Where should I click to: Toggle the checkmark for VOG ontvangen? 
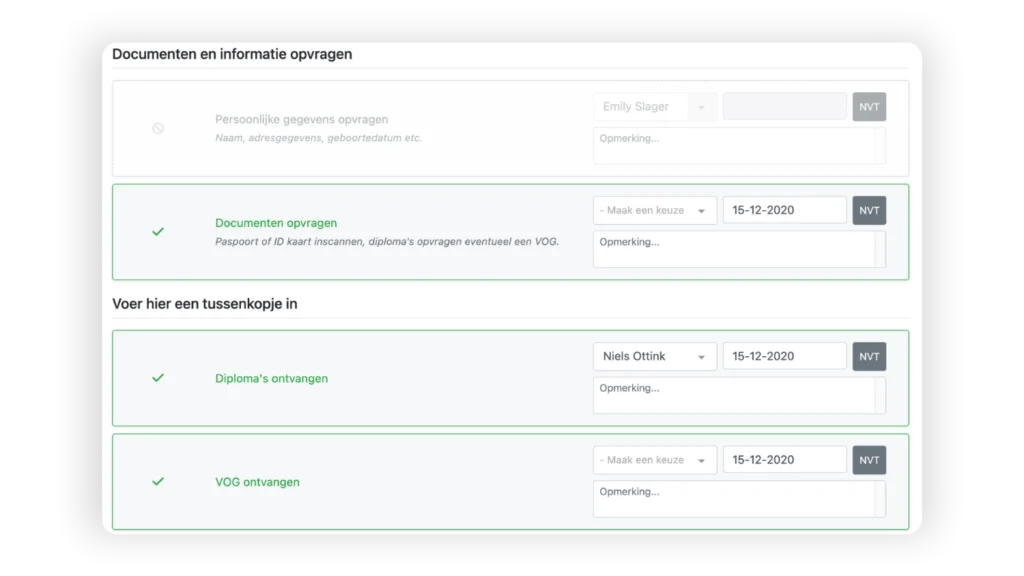(158, 482)
